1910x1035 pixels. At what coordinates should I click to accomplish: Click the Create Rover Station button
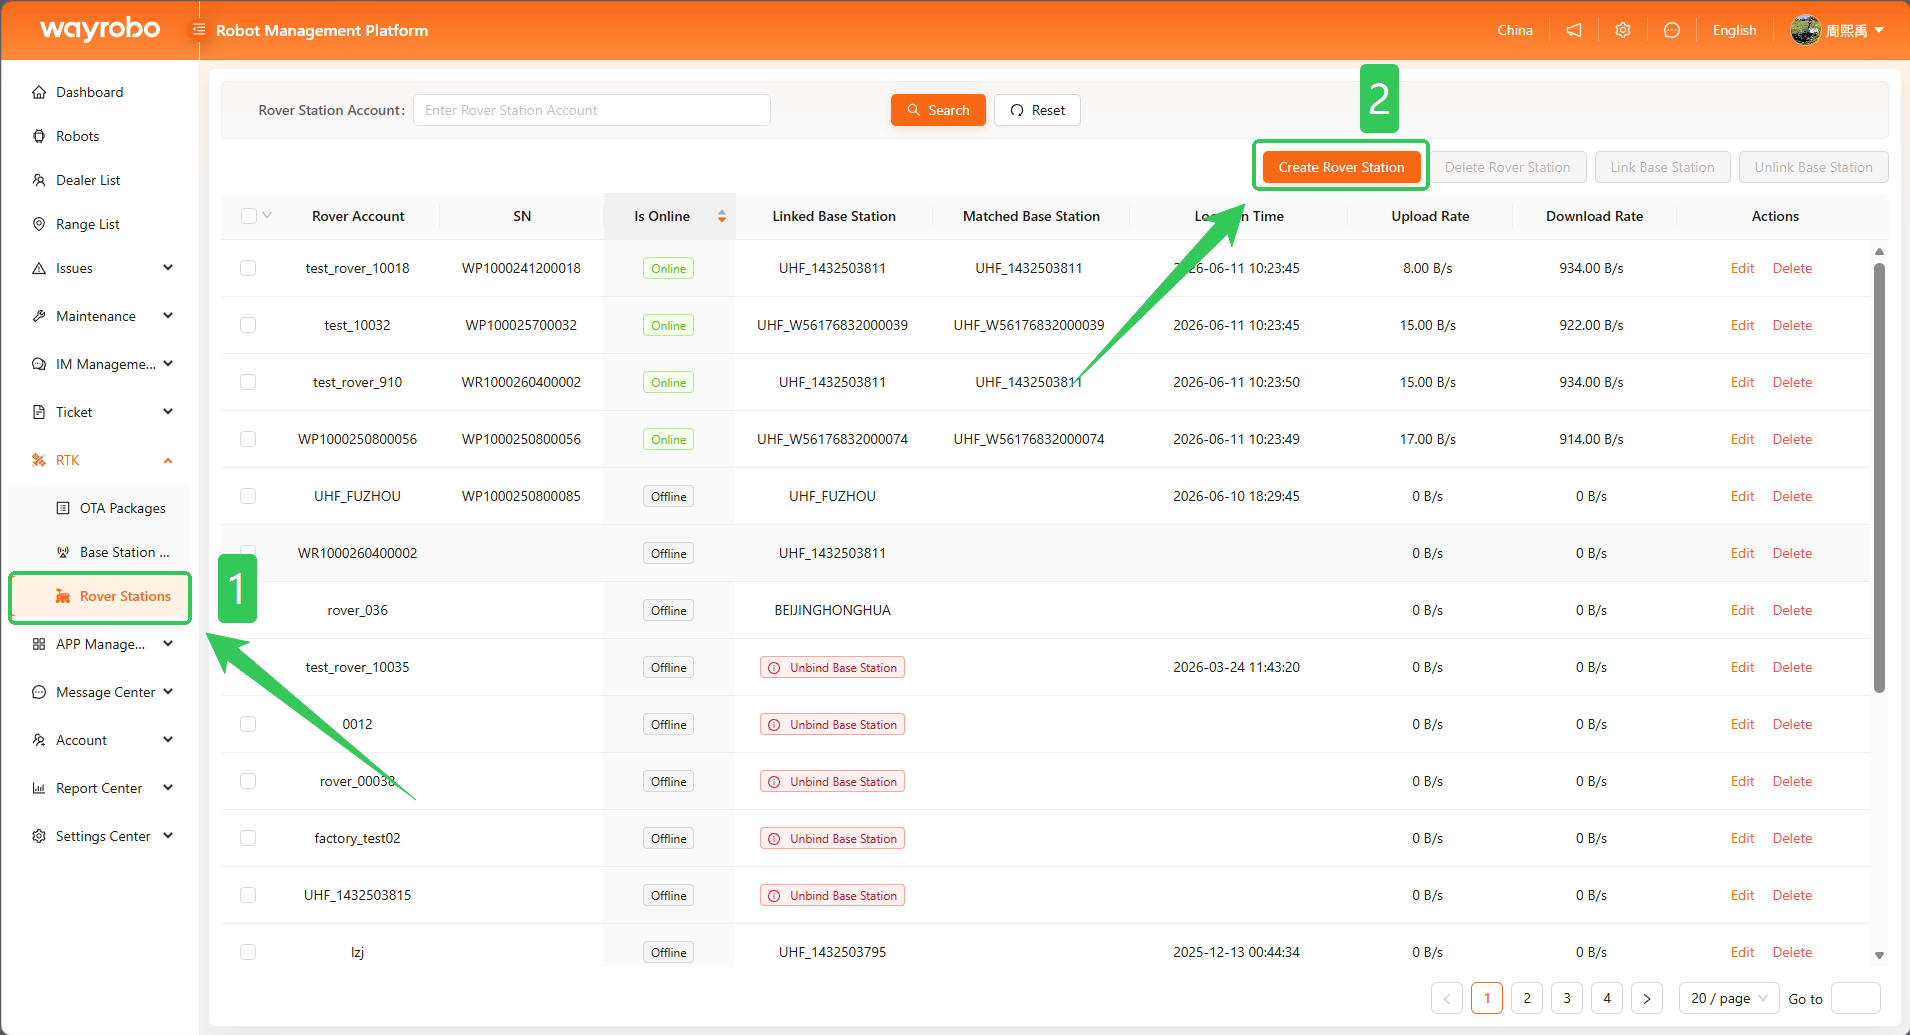pyautogui.click(x=1341, y=167)
